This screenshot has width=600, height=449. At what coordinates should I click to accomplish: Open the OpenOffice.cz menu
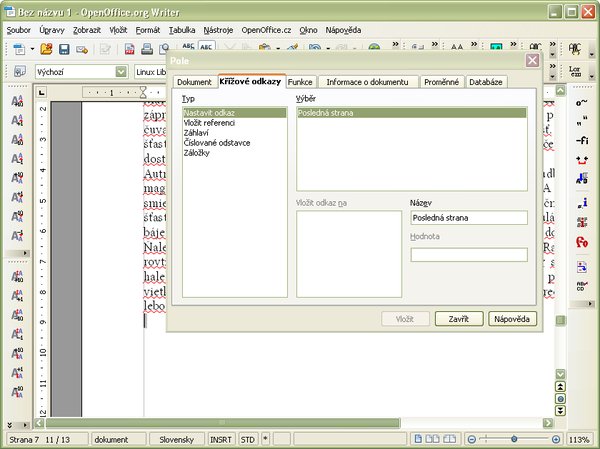(266, 30)
